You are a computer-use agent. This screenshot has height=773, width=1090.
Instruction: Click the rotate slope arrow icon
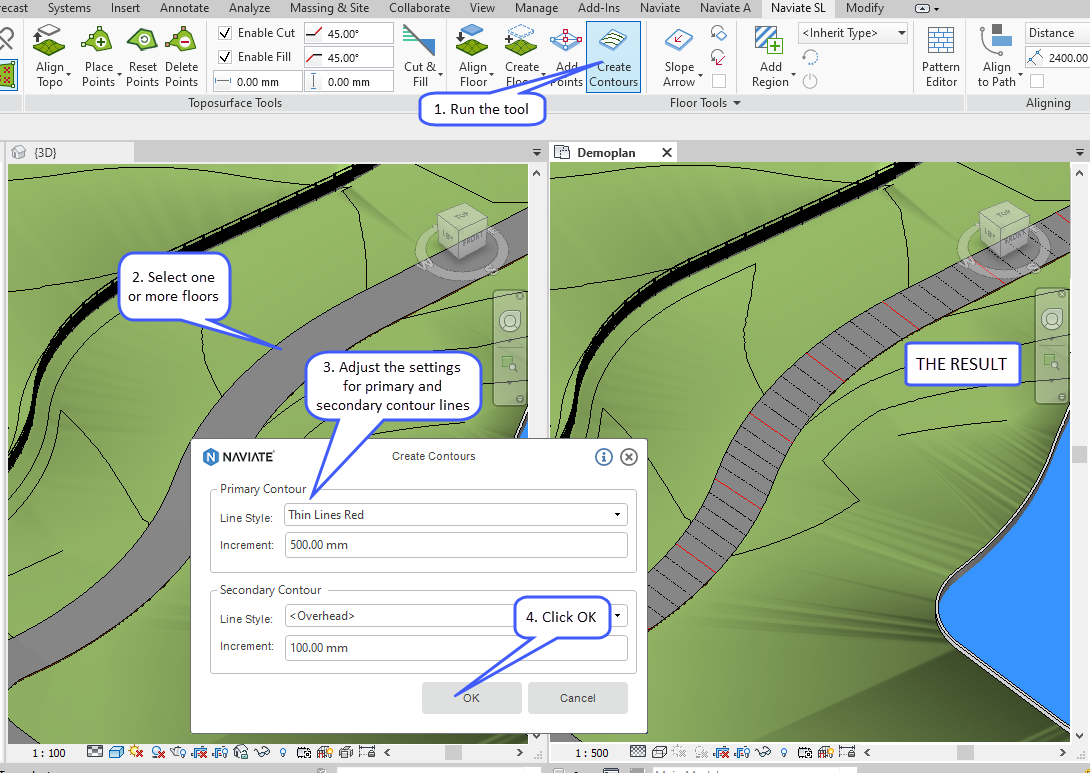click(719, 57)
